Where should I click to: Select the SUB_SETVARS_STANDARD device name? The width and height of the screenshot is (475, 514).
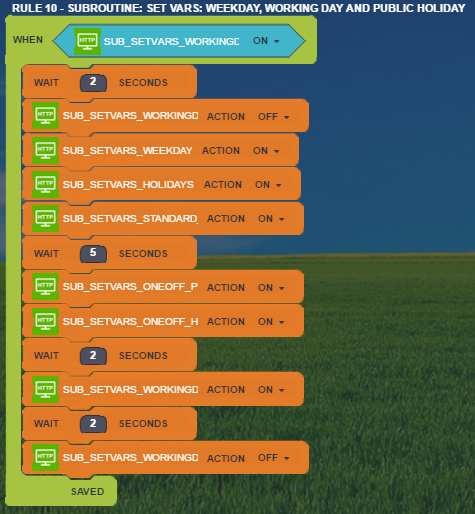130,218
